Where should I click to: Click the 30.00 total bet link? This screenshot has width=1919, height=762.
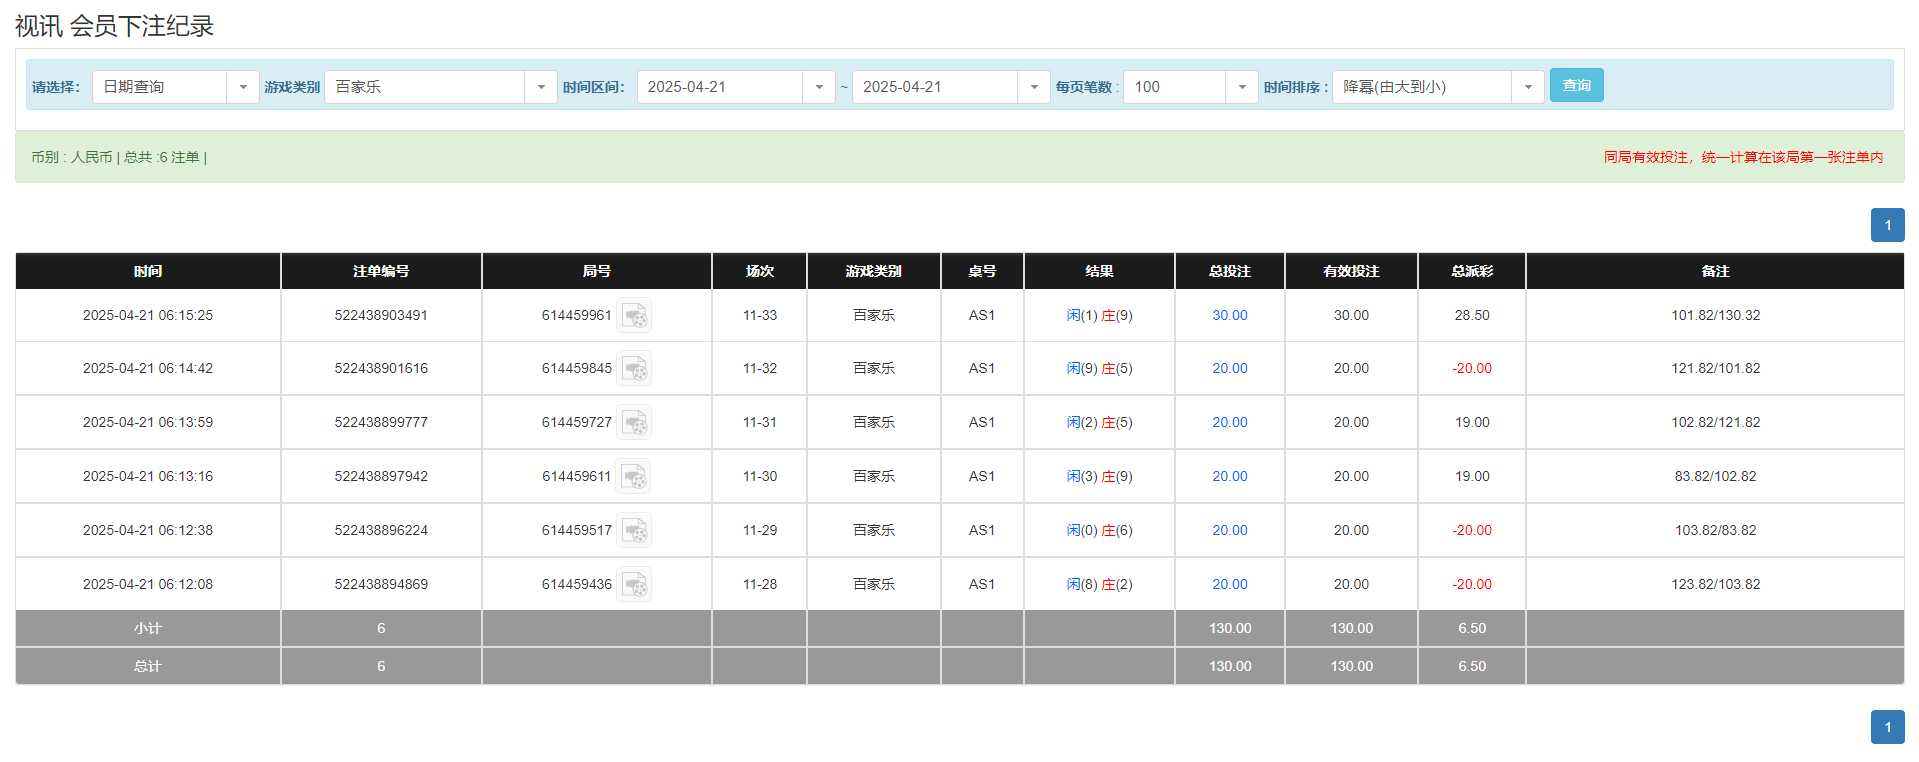[1229, 315]
